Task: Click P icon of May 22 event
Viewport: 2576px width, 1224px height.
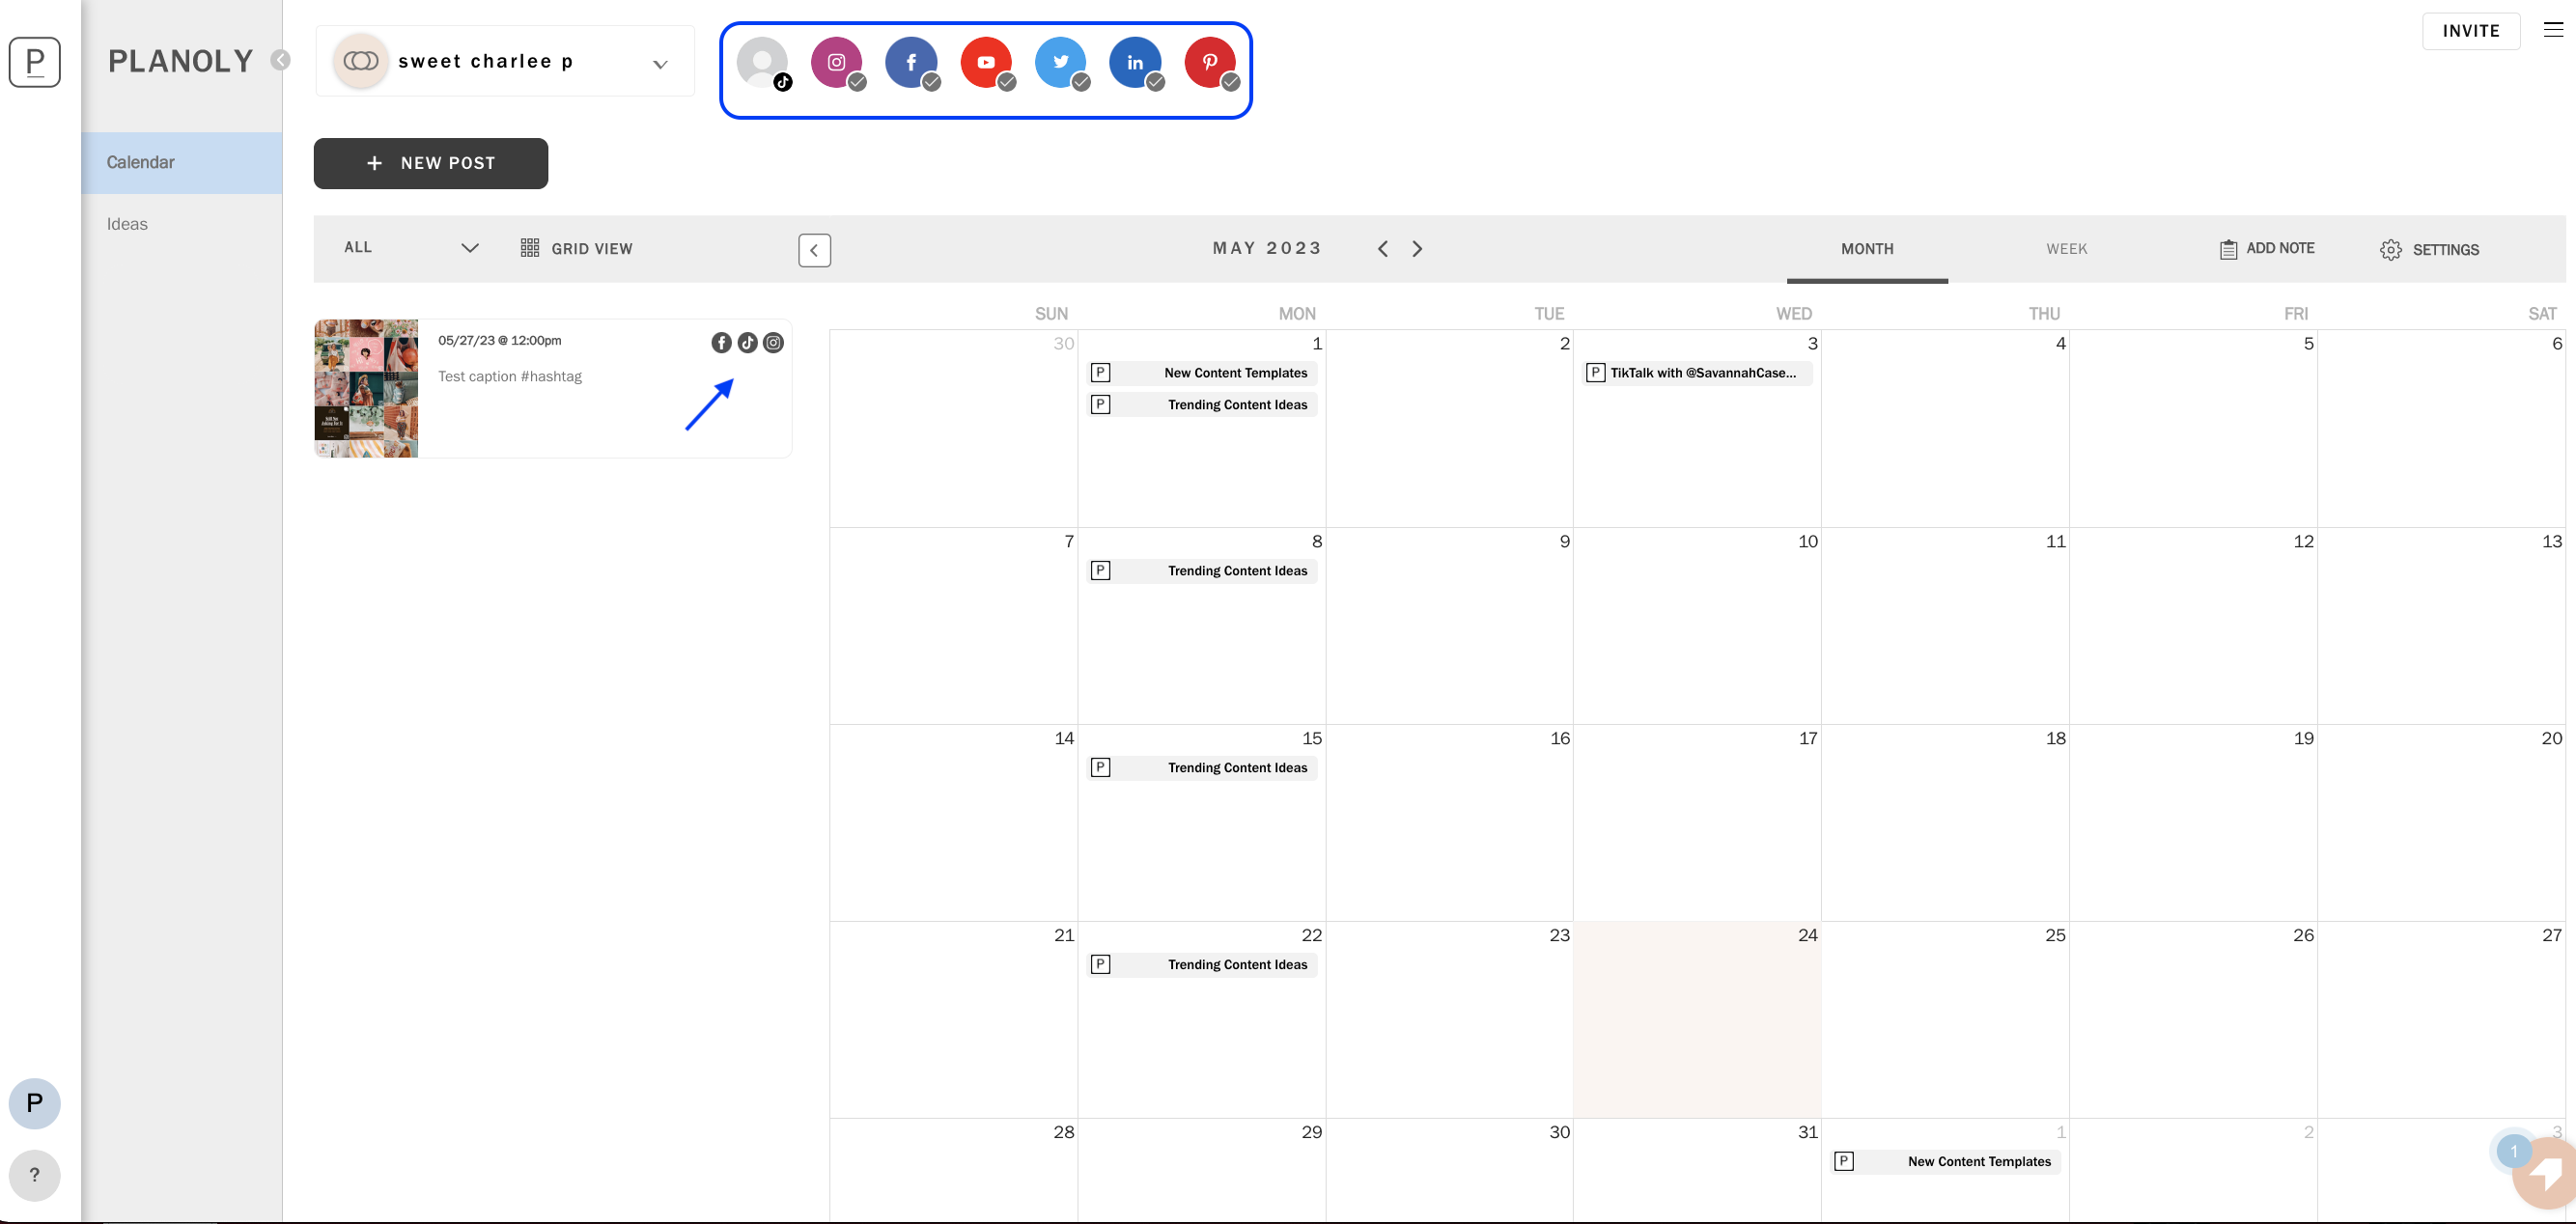Action: click(x=1100, y=965)
